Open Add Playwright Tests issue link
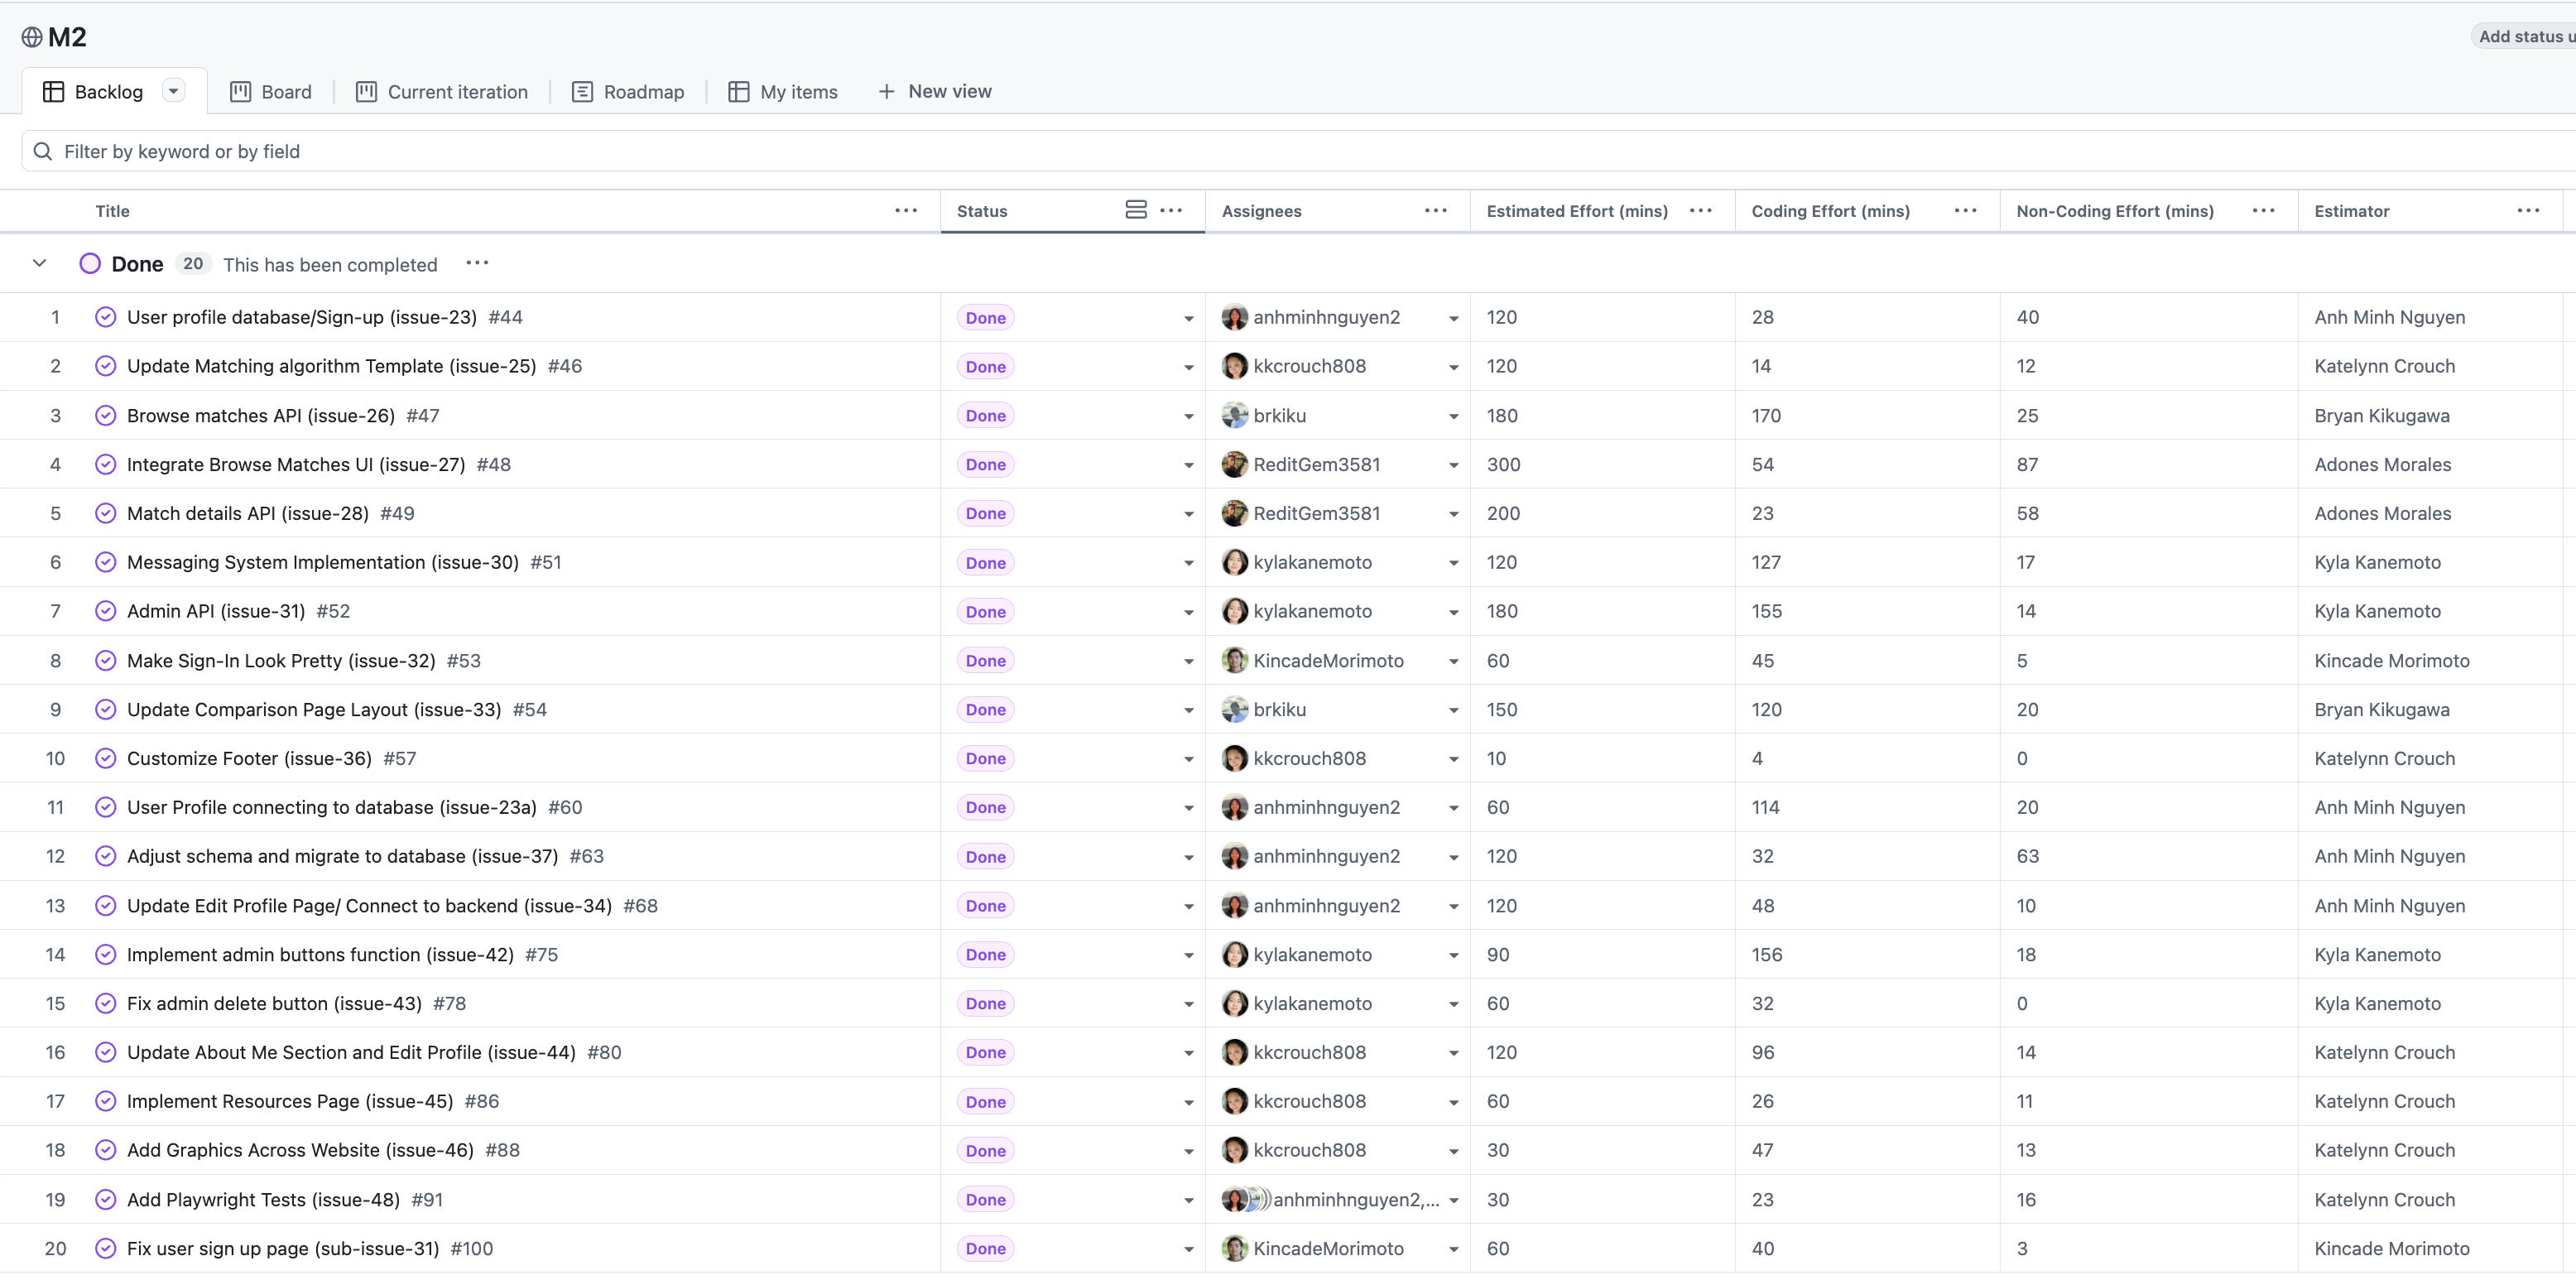 pos(263,1199)
